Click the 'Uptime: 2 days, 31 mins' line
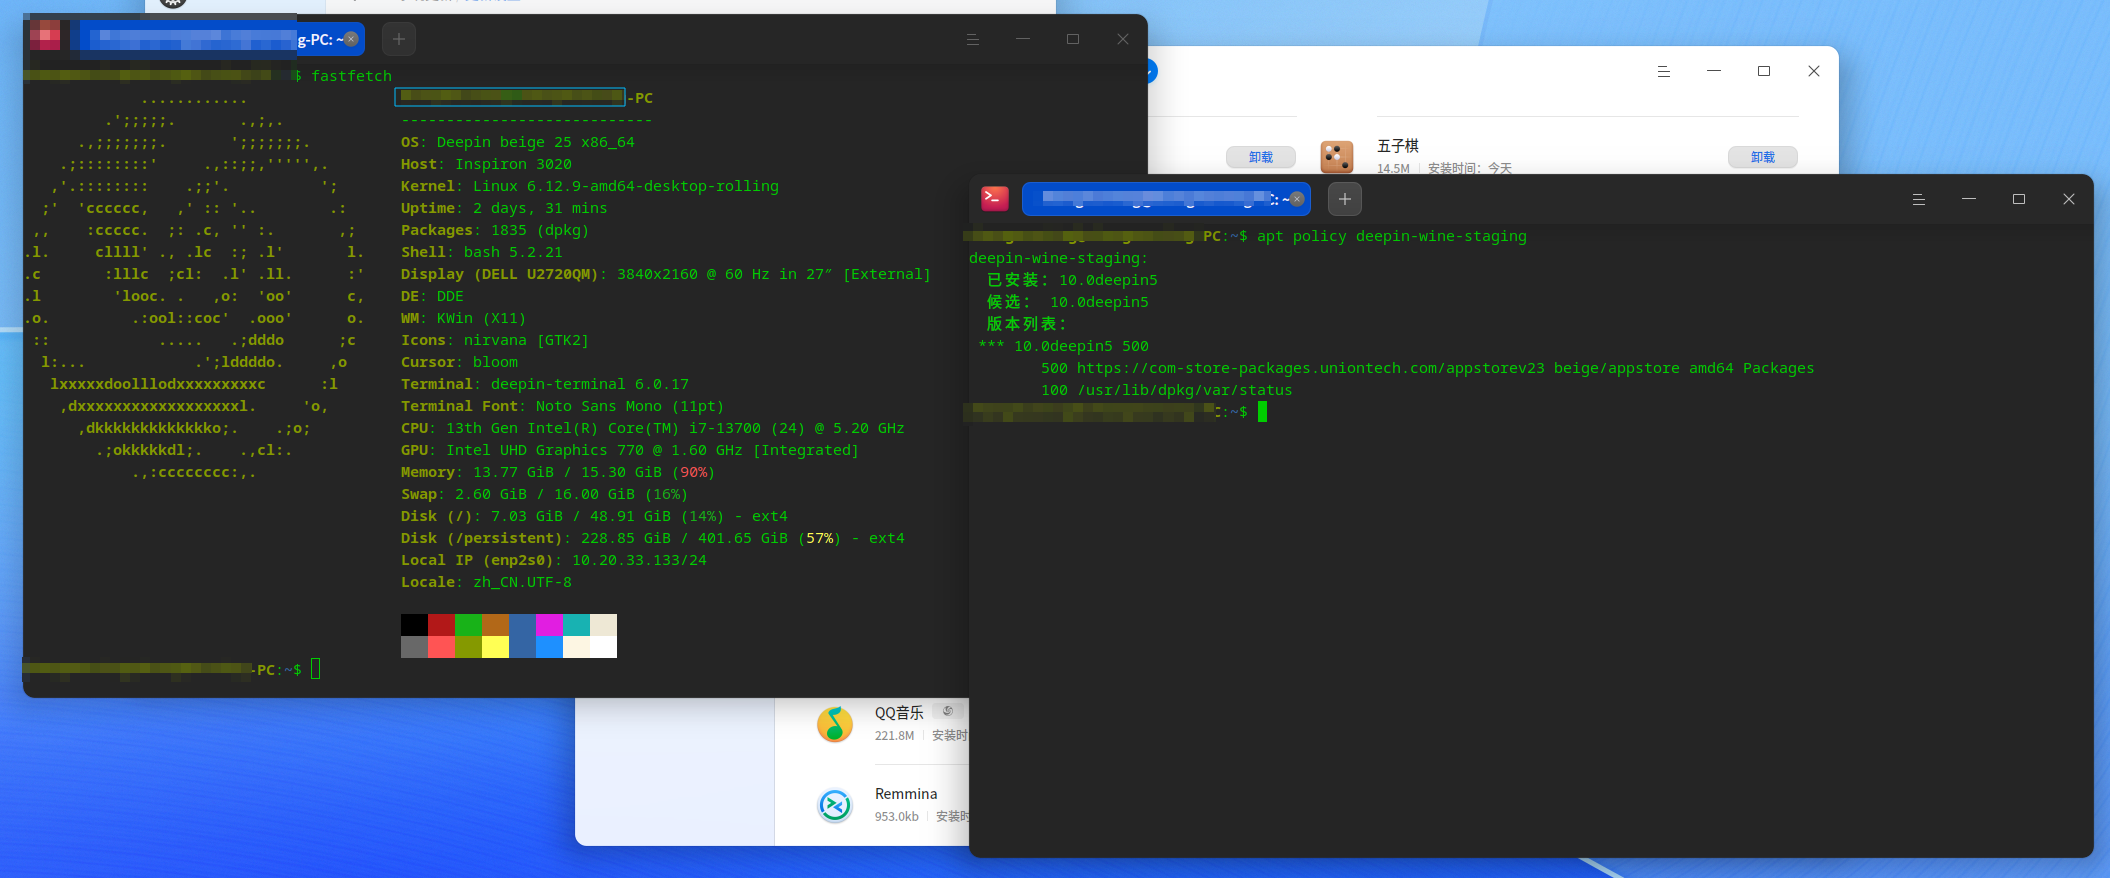Screen dimensions: 2110x878 (x=504, y=208)
